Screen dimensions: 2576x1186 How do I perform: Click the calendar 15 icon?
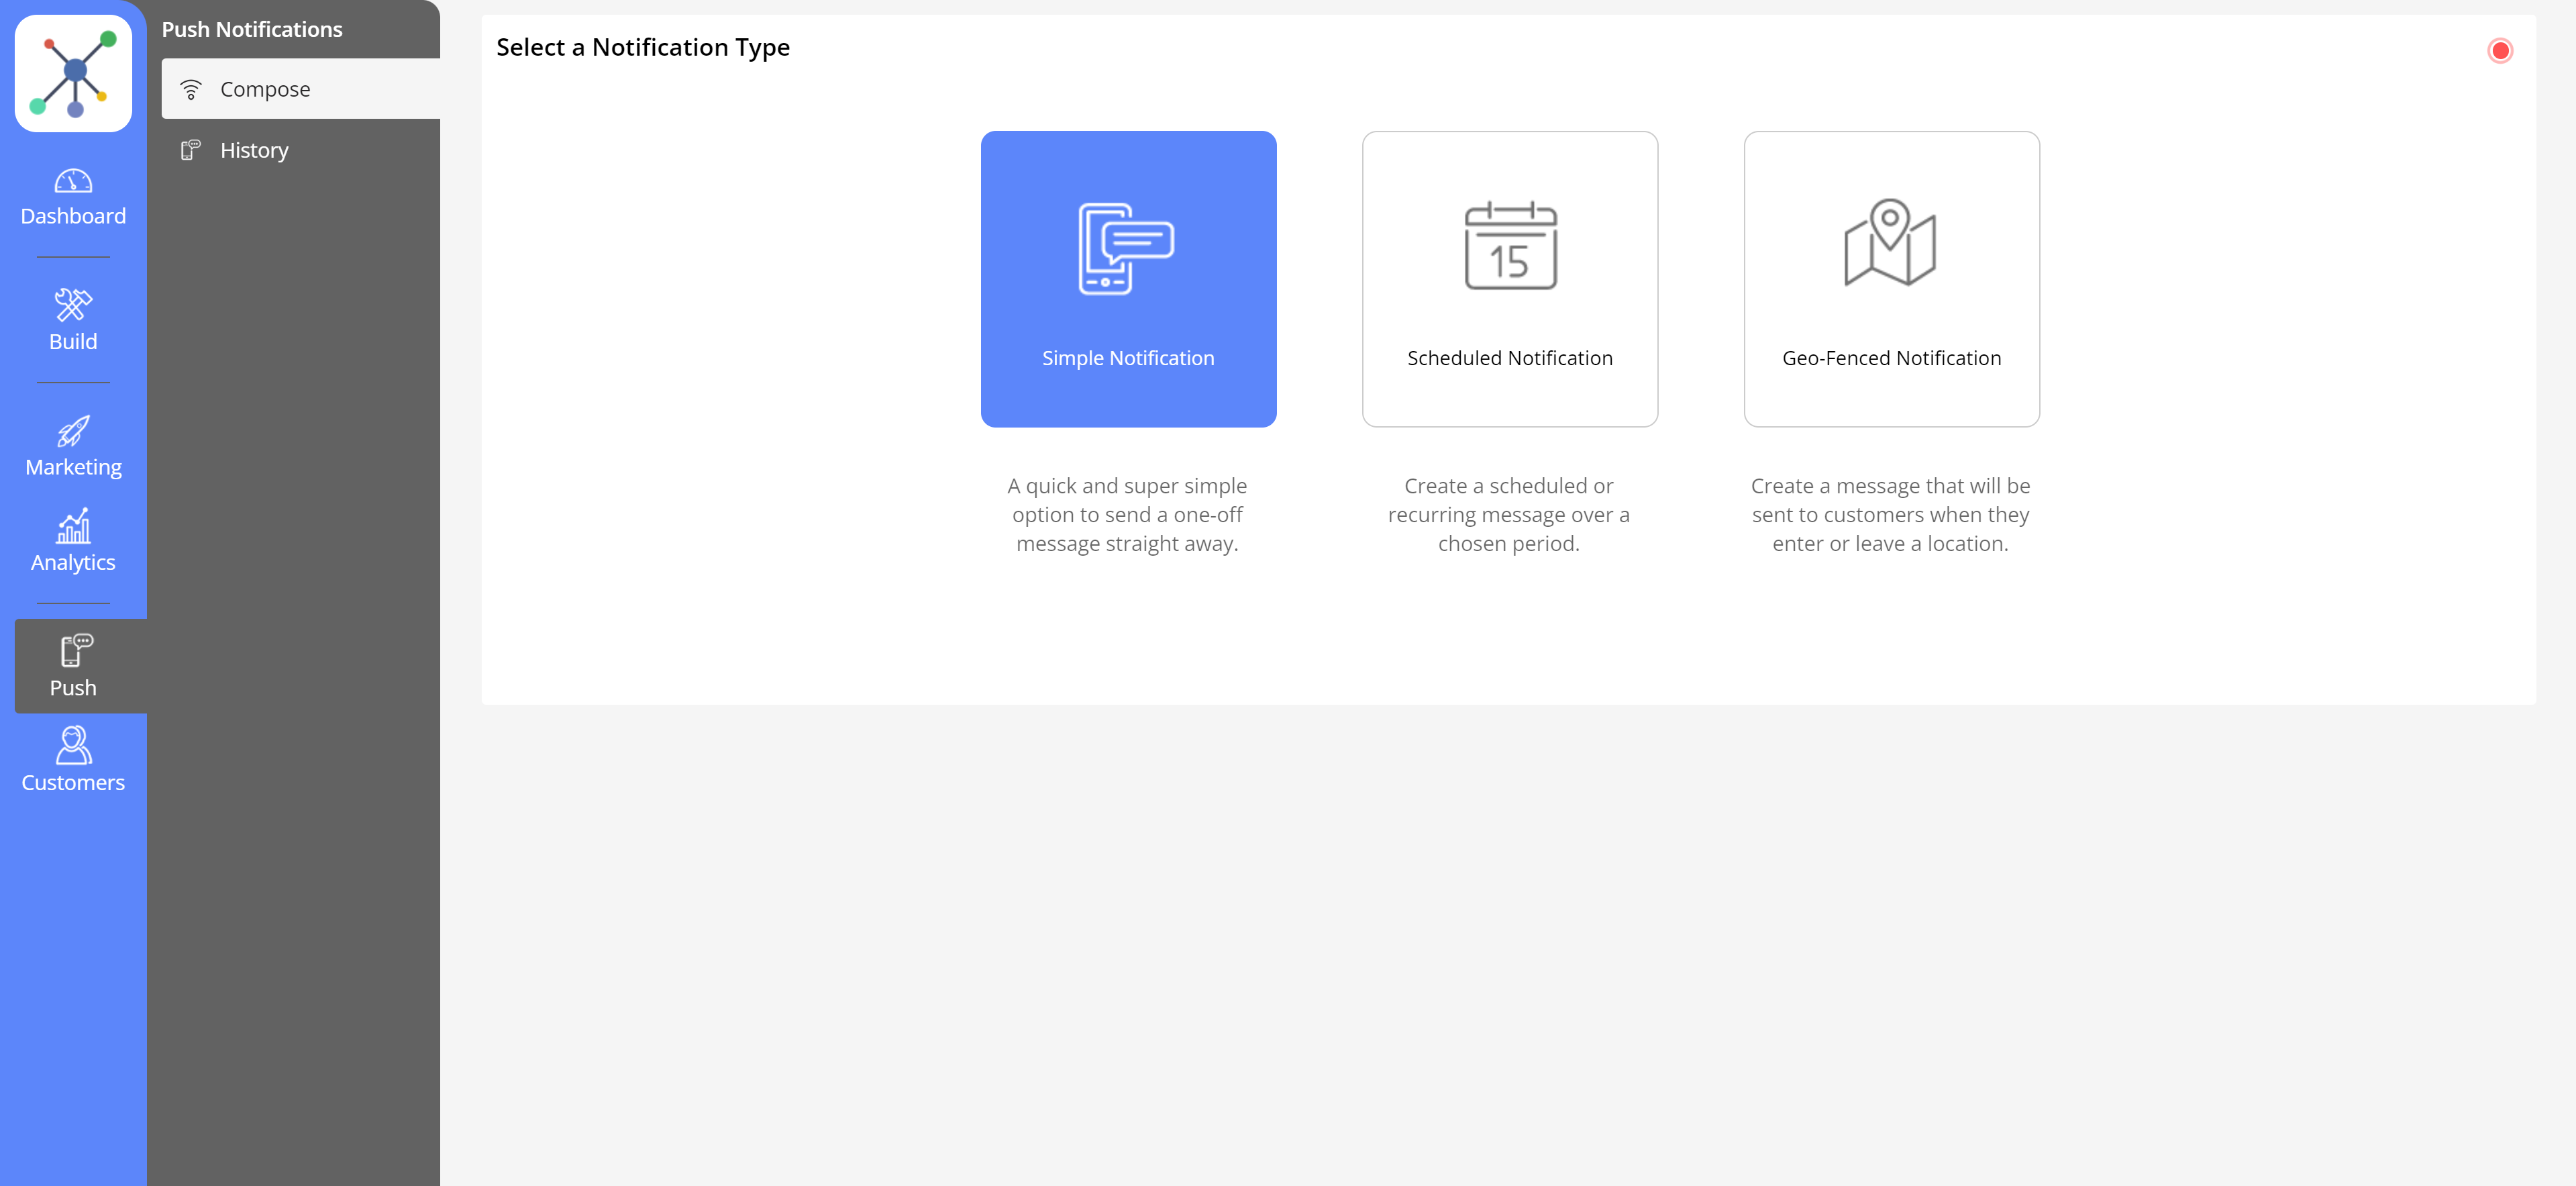1510,246
